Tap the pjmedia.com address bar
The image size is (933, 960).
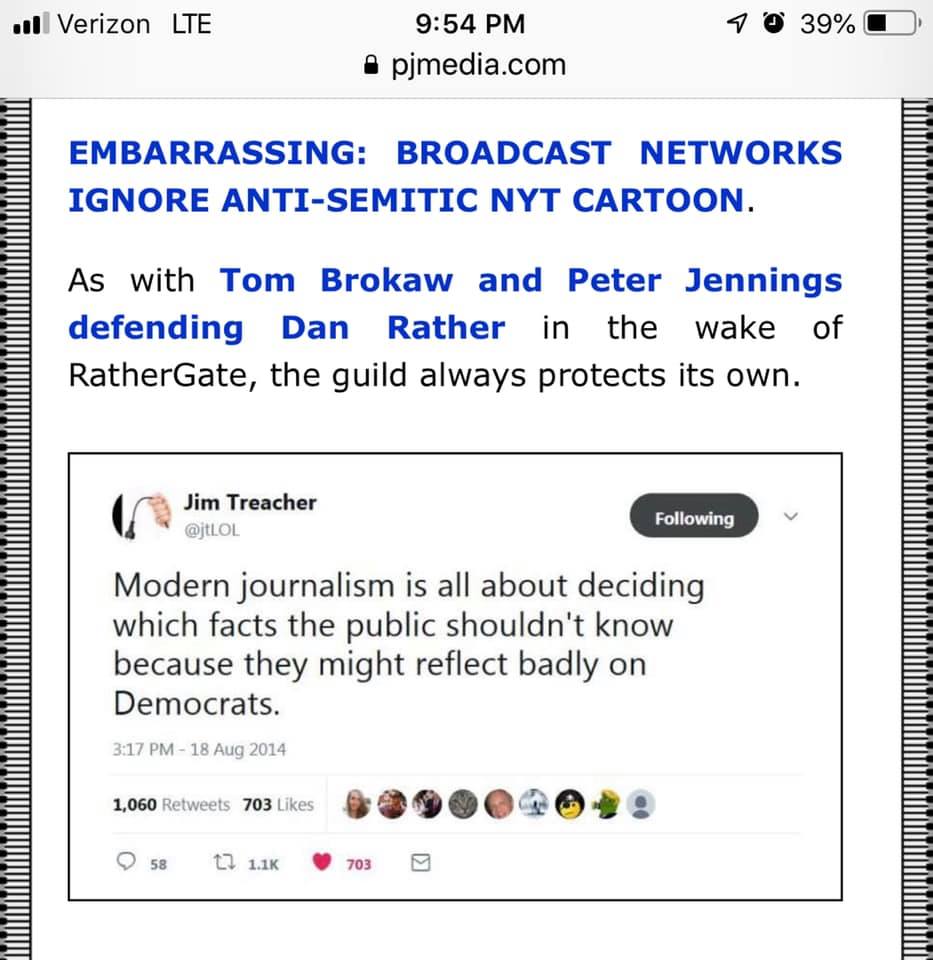[465, 64]
